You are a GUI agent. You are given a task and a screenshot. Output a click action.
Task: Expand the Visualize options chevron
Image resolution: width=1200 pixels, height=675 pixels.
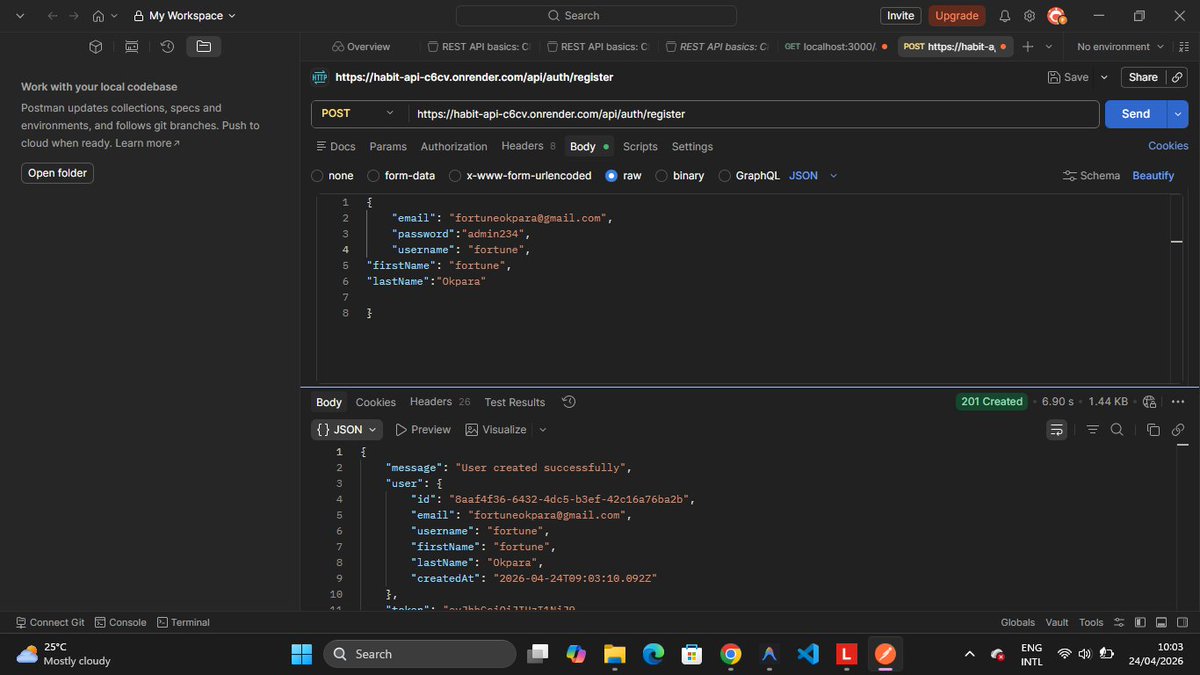pos(543,430)
